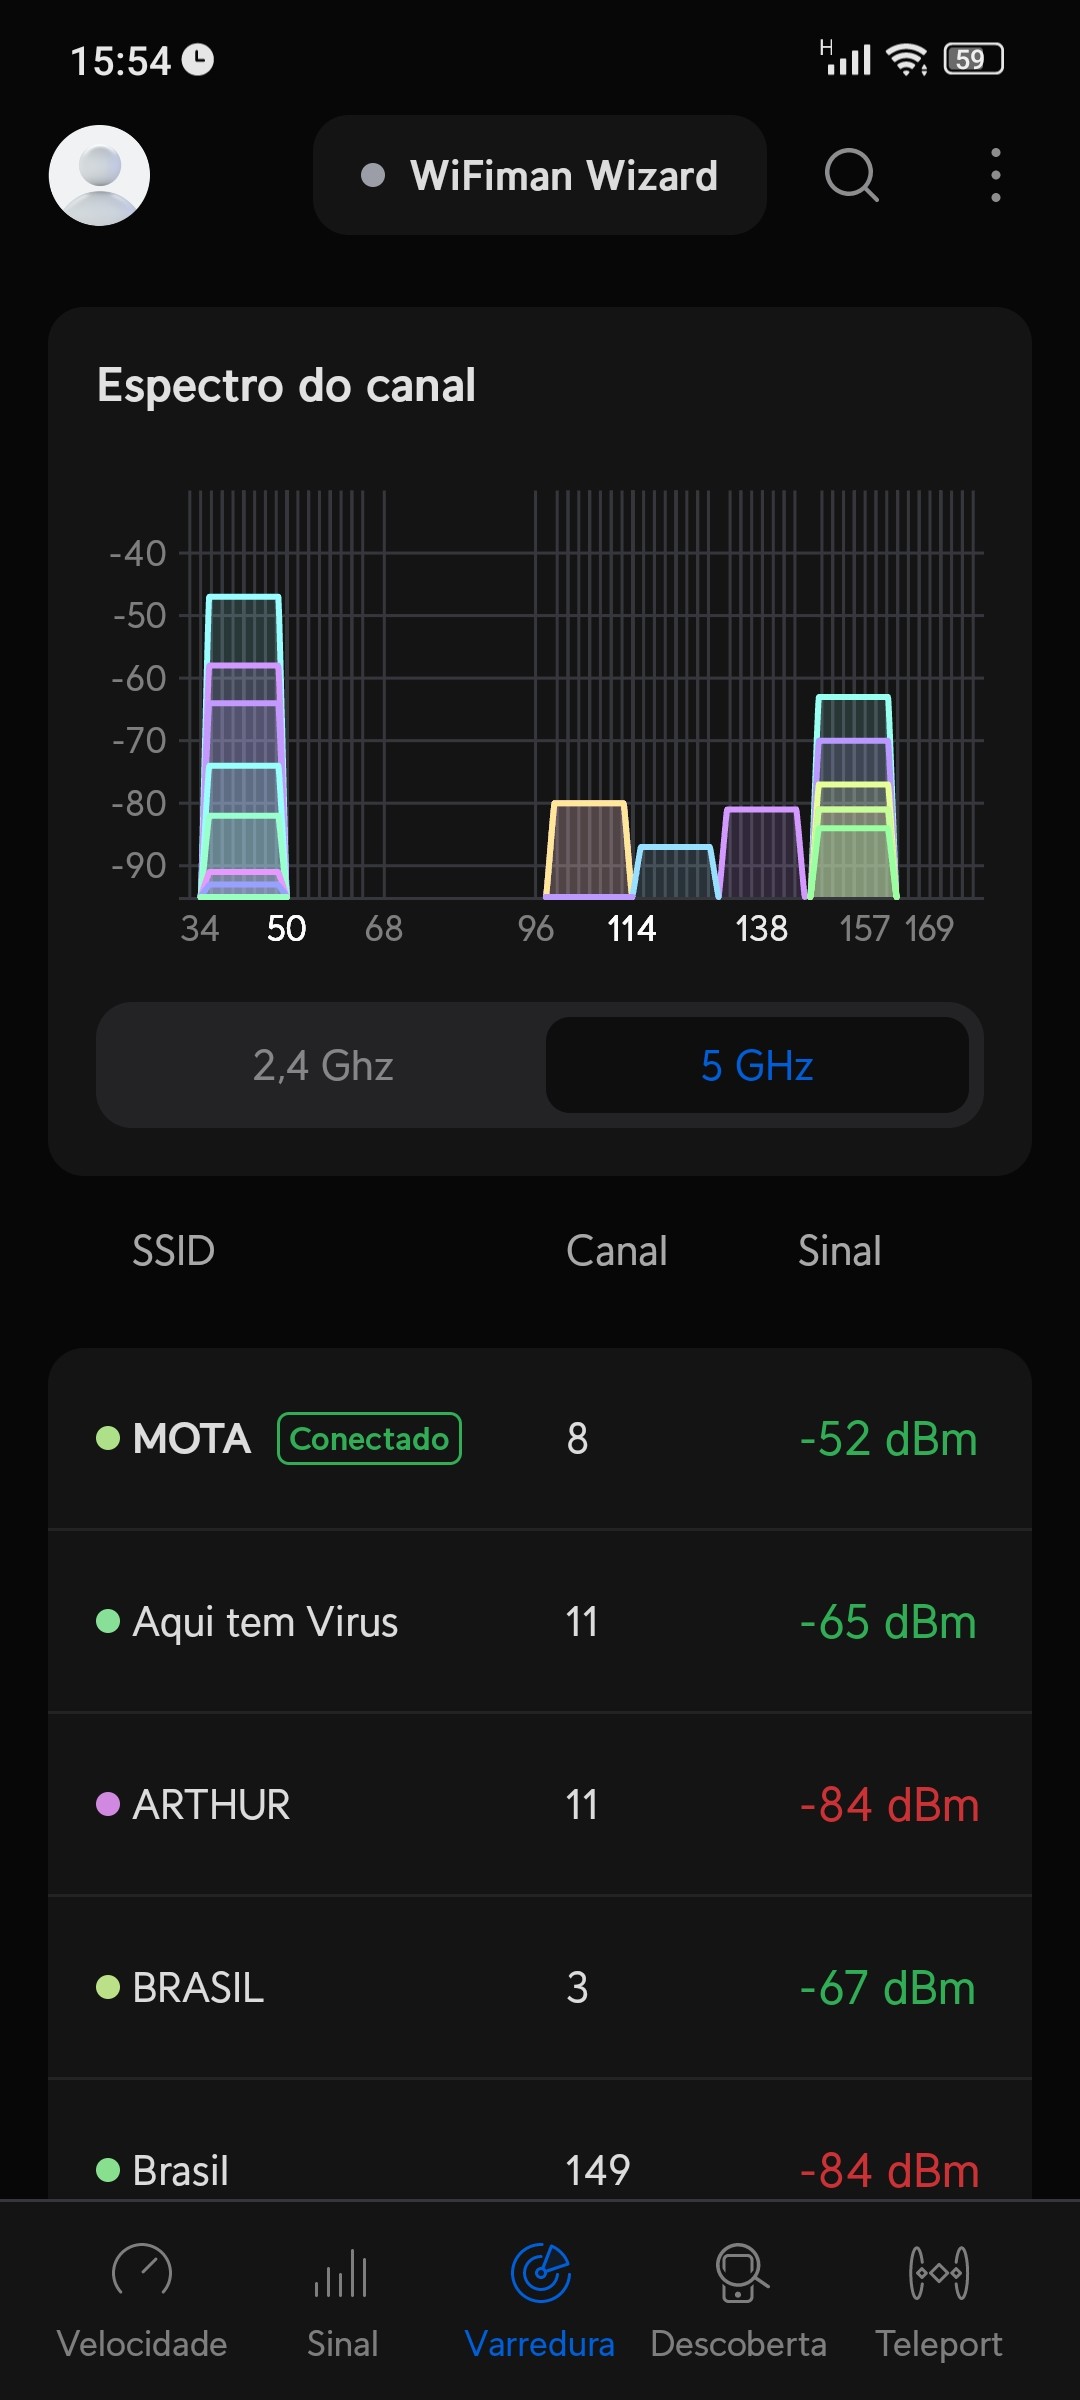The height and width of the screenshot is (2400, 1080).
Task: Sort networks by the Canal column
Action: click(x=616, y=1251)
